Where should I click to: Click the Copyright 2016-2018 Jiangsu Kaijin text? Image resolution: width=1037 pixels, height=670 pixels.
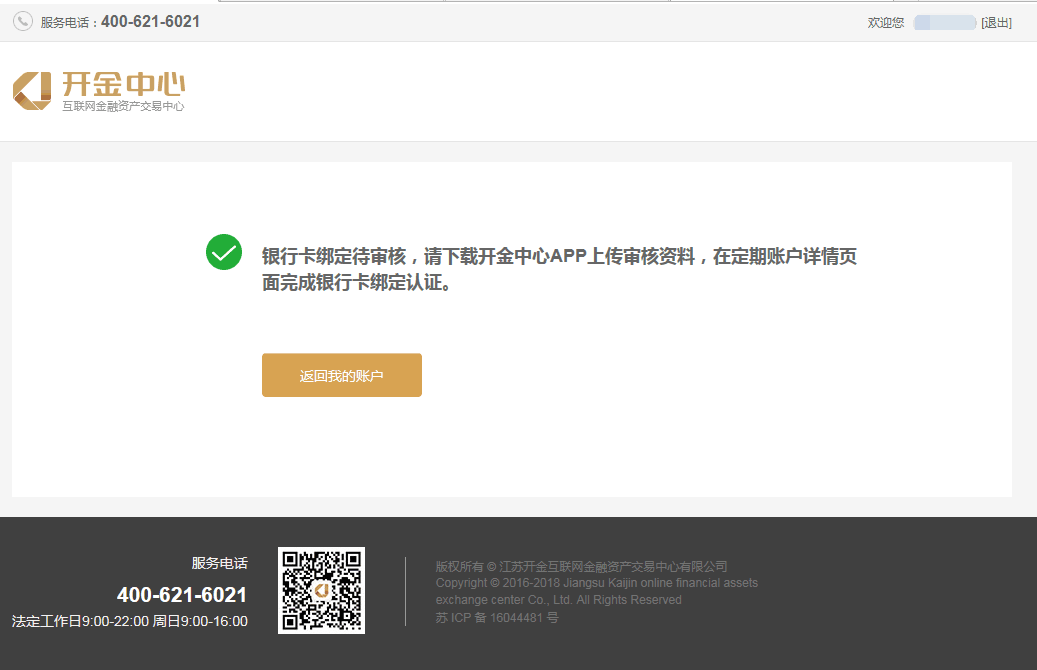[596, 583]
